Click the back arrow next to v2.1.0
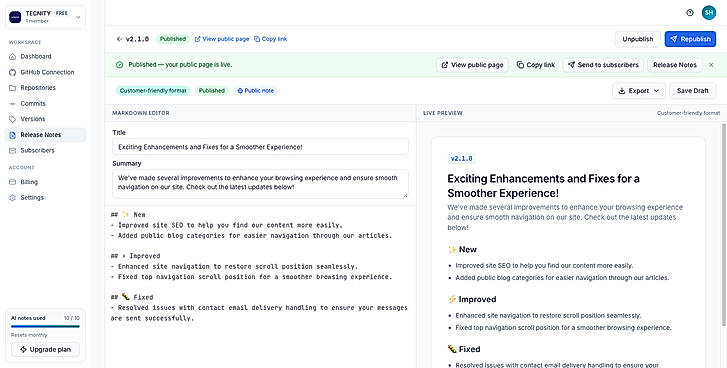Screen dimensions: 727x368 pos(119,39)
